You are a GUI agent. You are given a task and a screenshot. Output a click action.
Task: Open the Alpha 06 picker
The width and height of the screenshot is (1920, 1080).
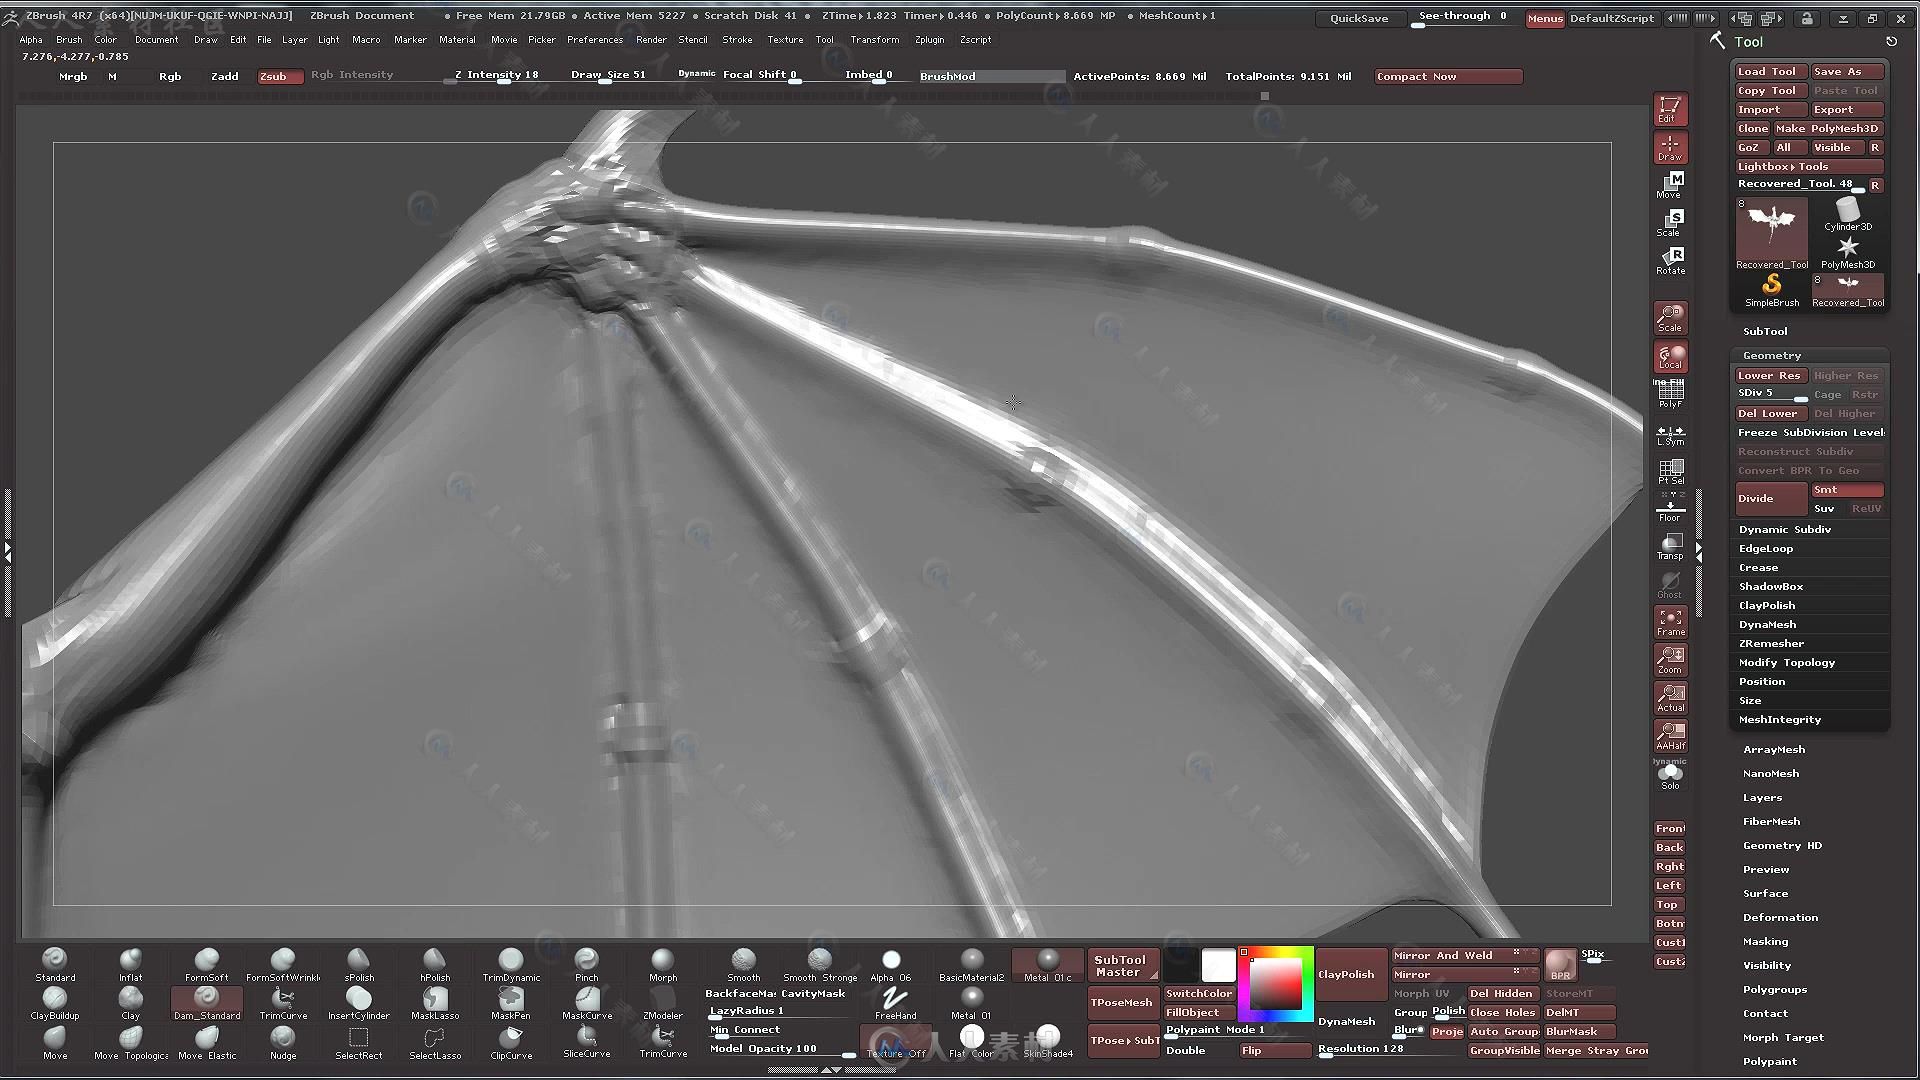click(891, 965)
